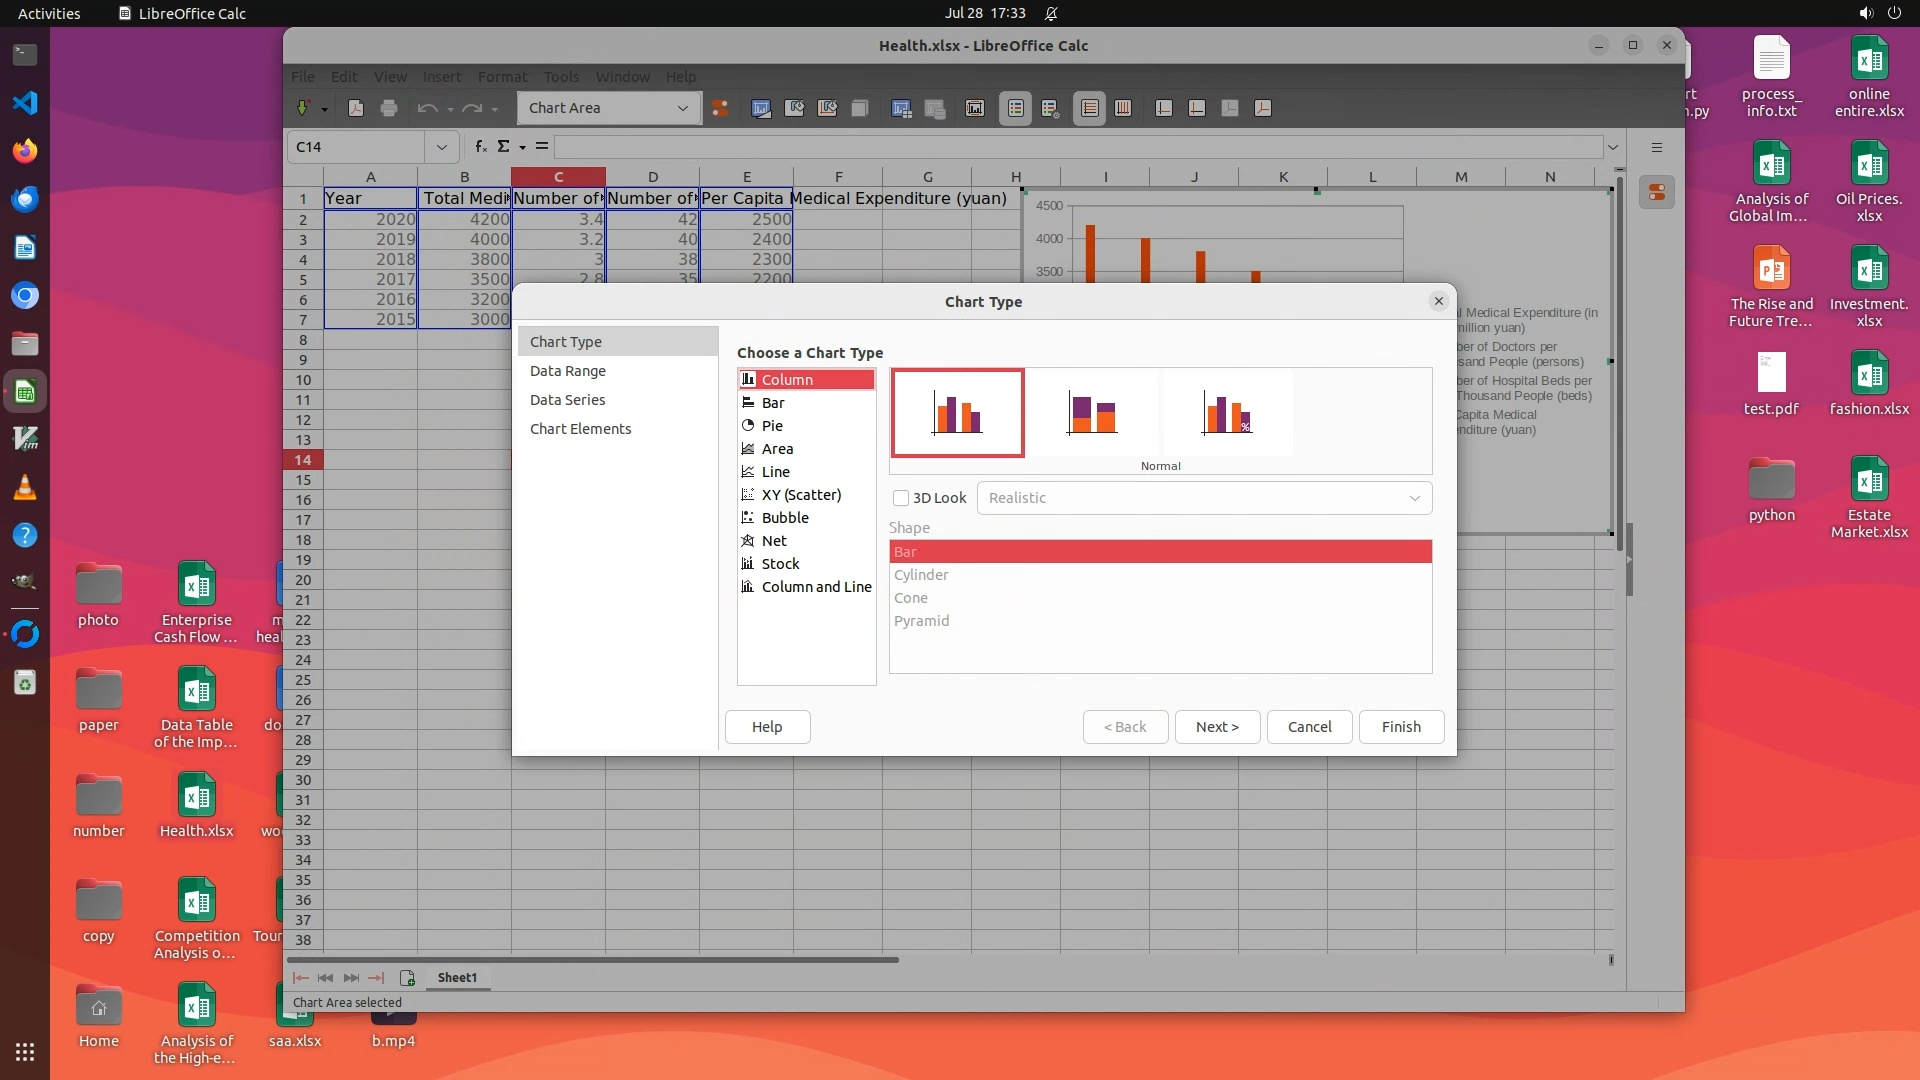
Task: Click the Next > button
Action: coord(1216,727)
